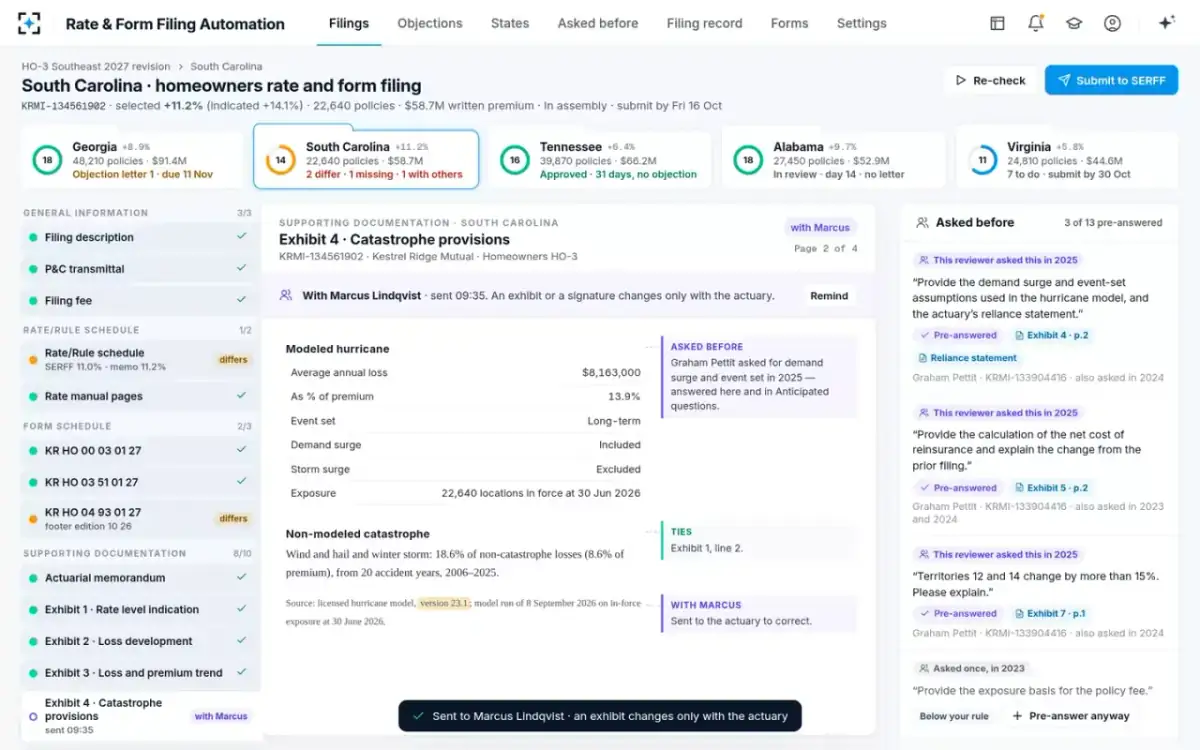Select the Tennessee state card

(599, 160)
